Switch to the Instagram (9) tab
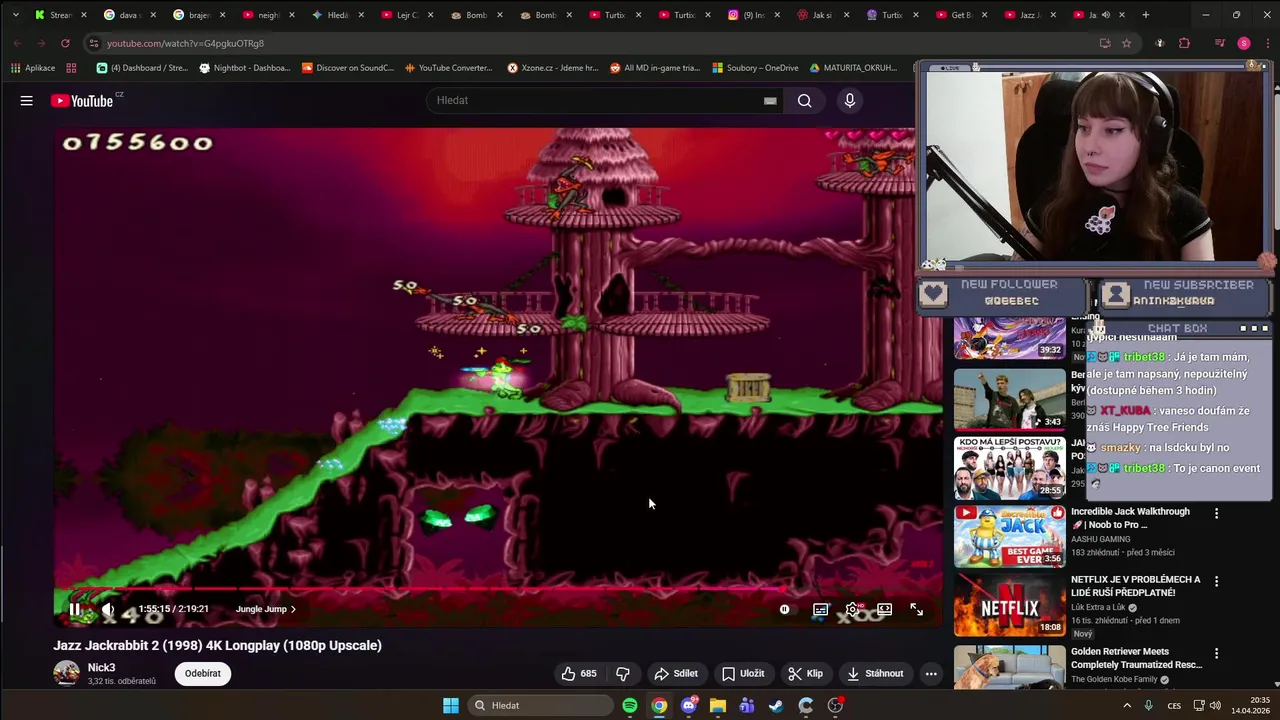This screenshot has height=720, width=1280. (752, 15)
